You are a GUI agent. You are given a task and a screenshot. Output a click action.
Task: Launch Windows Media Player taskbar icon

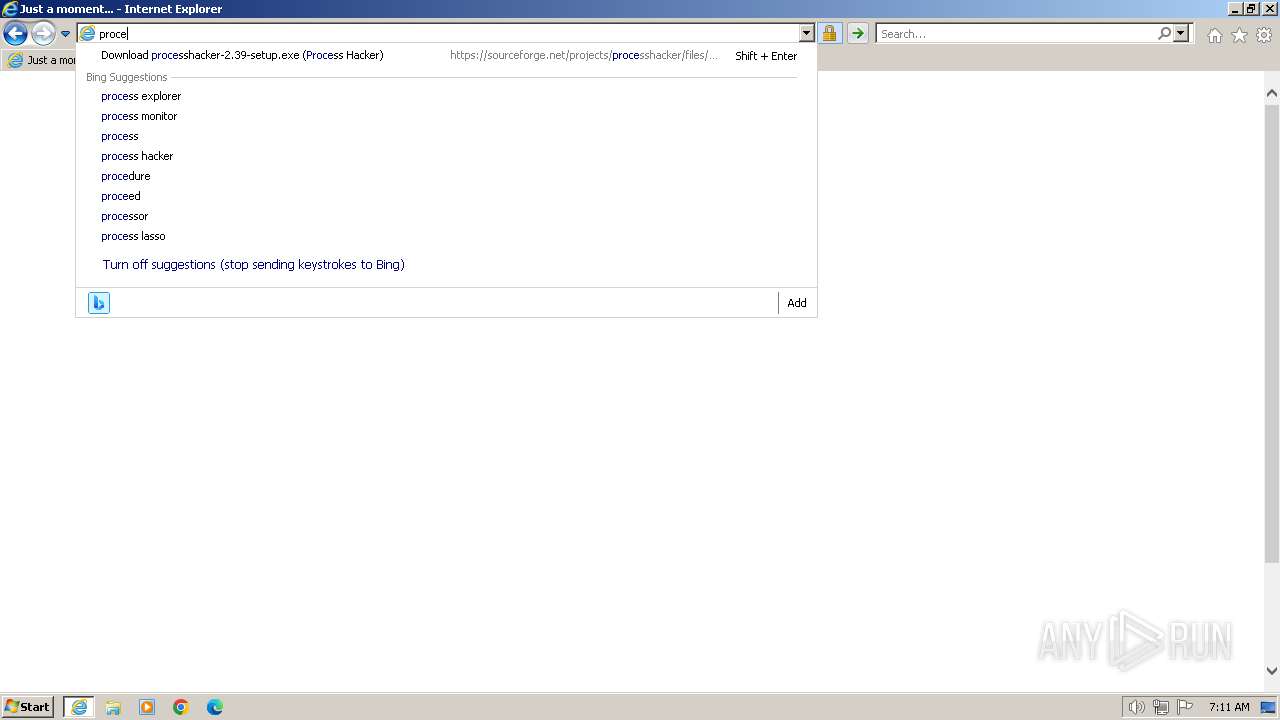tap(147, 707)
